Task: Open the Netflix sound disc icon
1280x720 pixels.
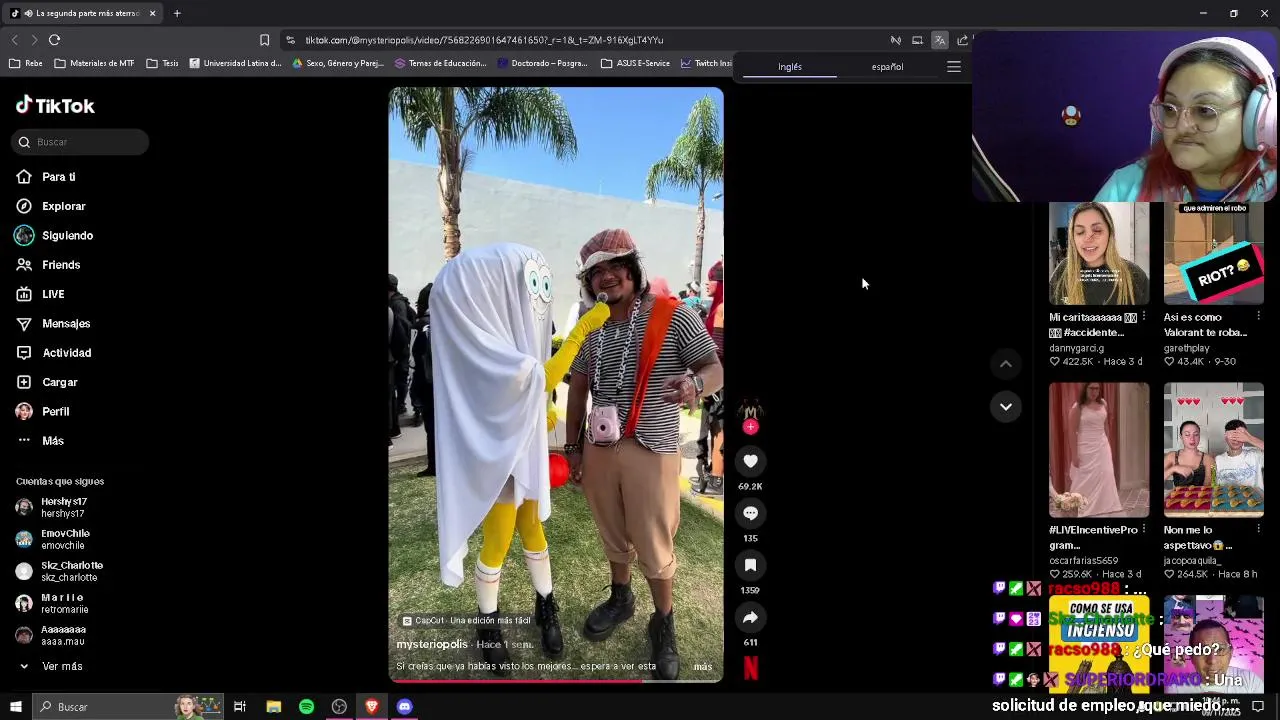Action: 750,667
